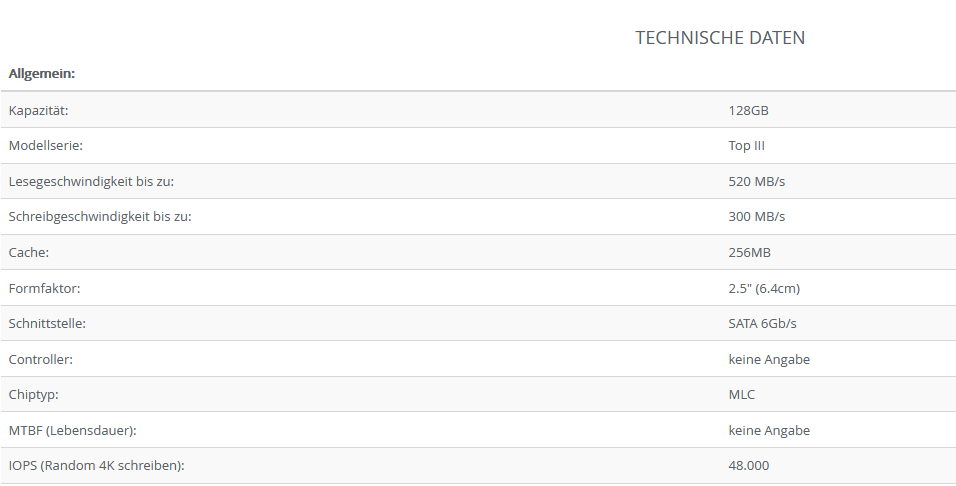Click the 48.000 IOPS value

click(749, 465)
